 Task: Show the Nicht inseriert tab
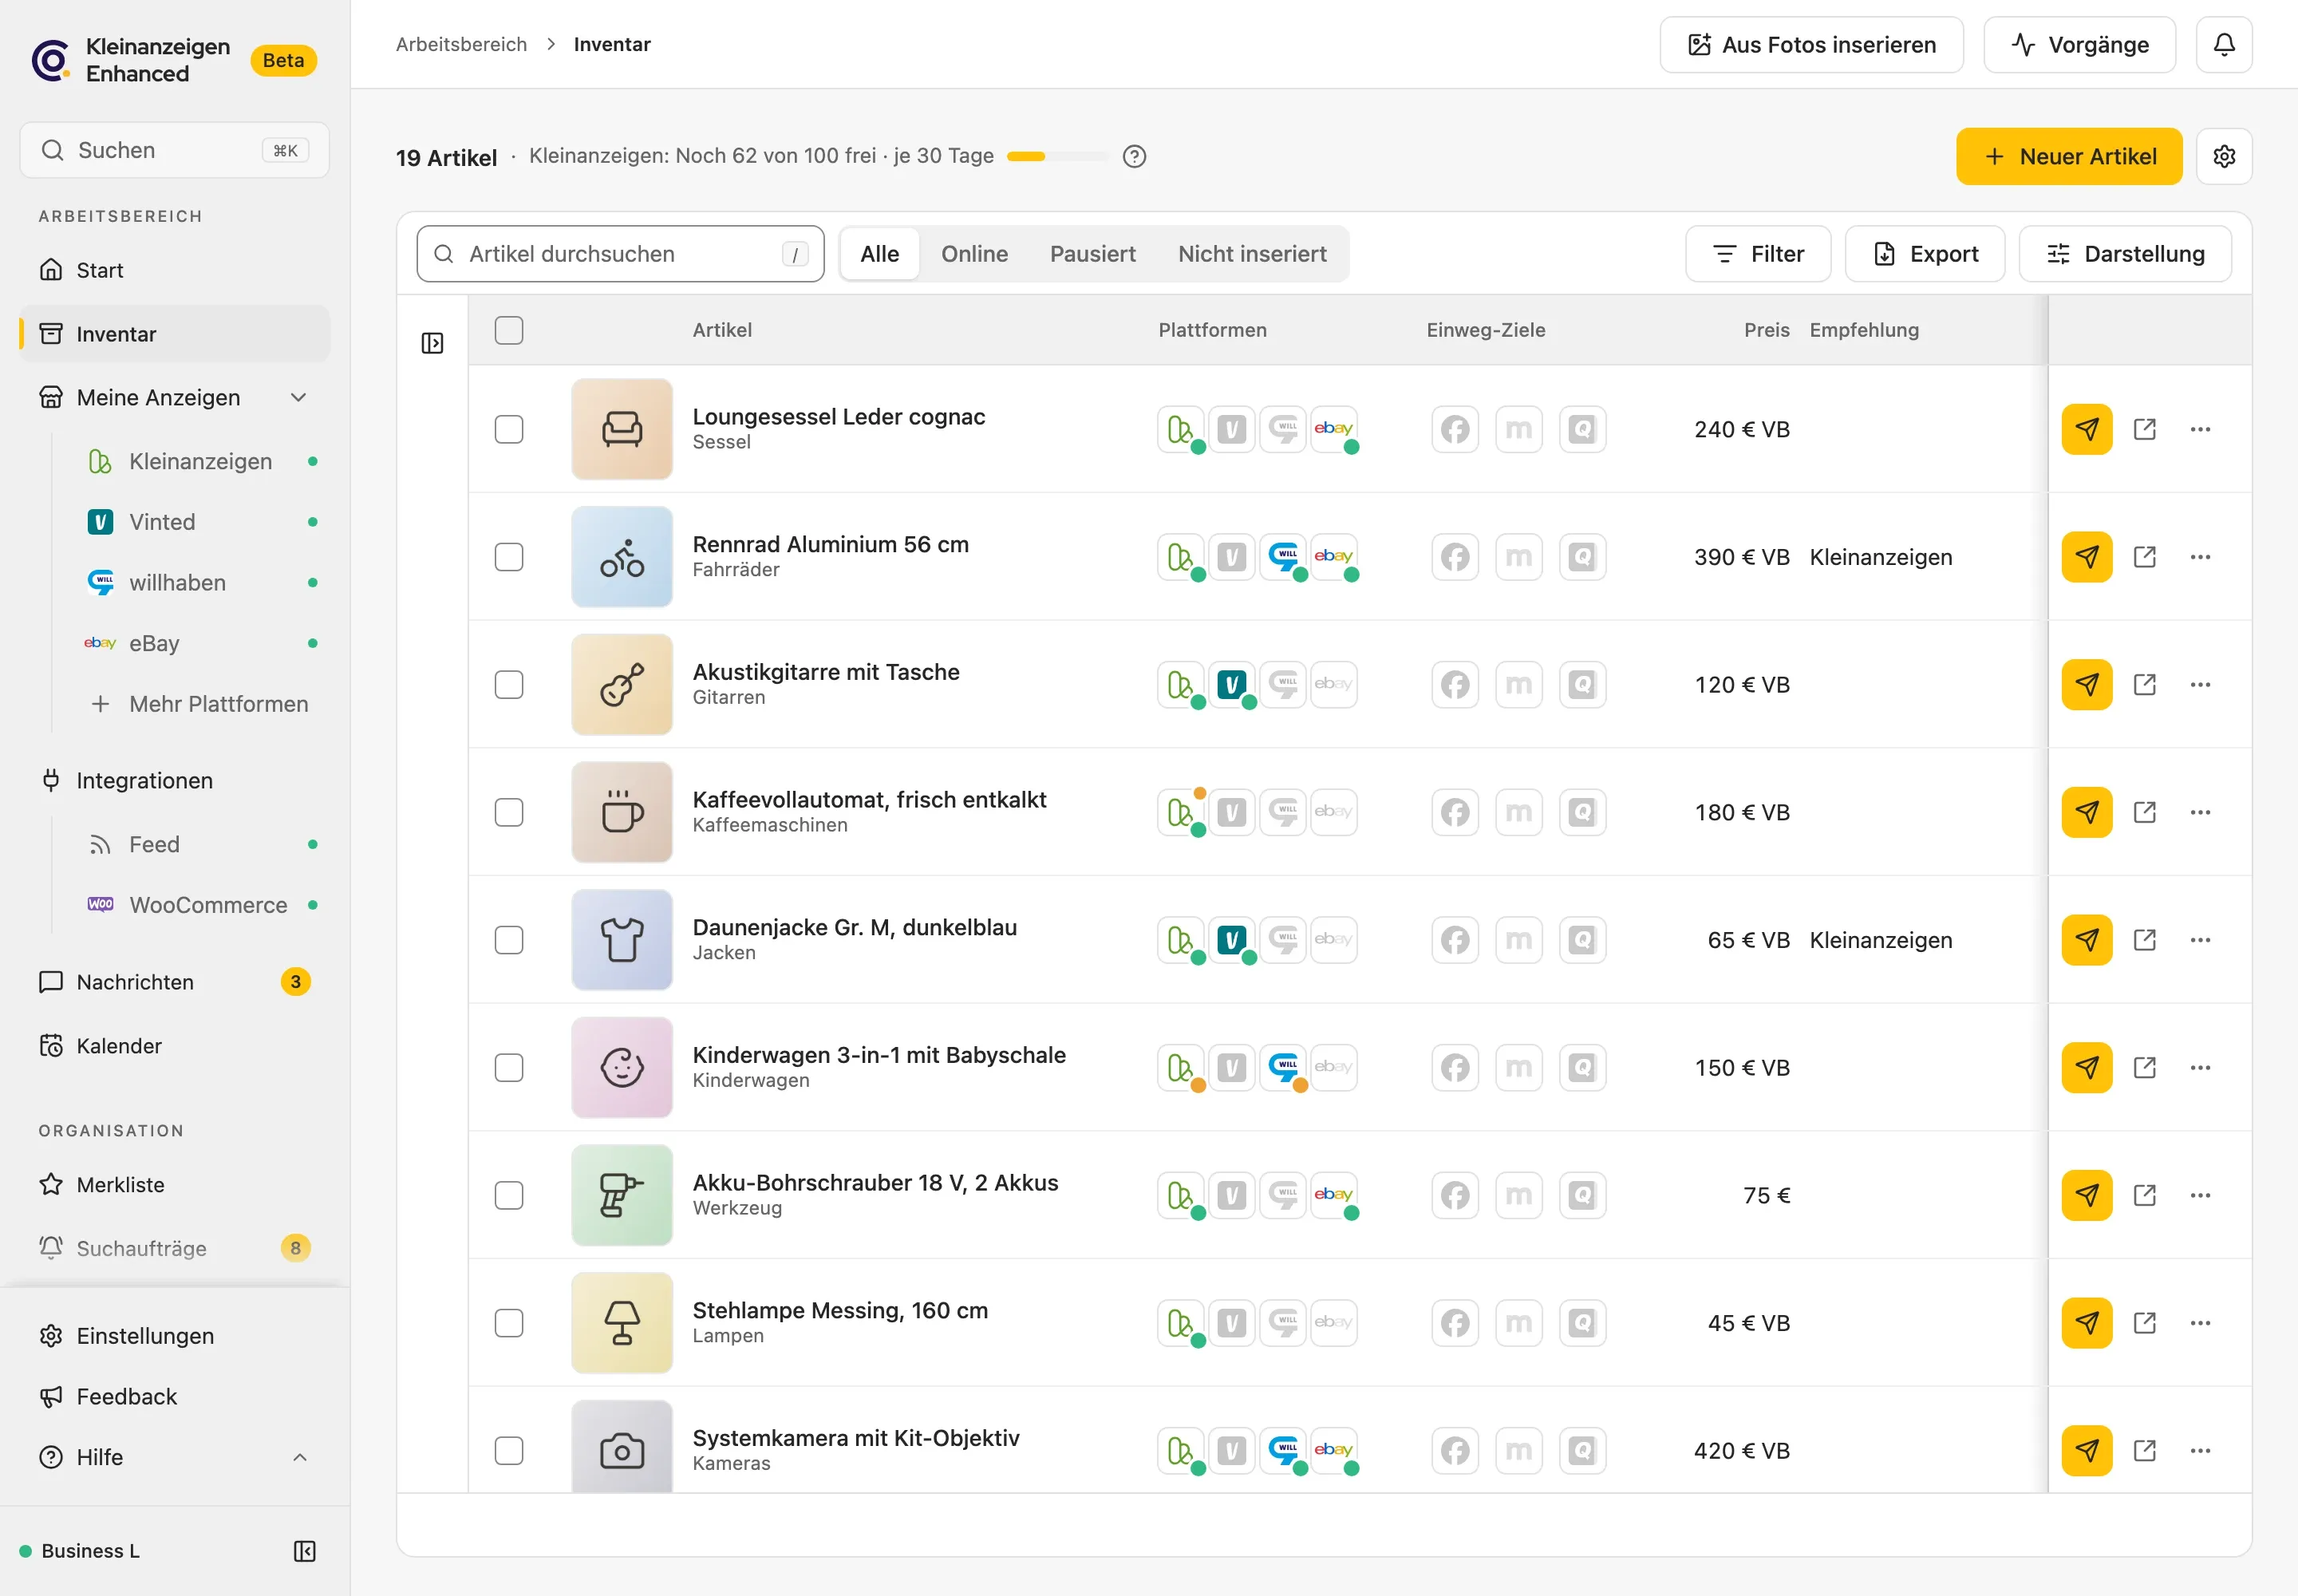click(1252, 254)
